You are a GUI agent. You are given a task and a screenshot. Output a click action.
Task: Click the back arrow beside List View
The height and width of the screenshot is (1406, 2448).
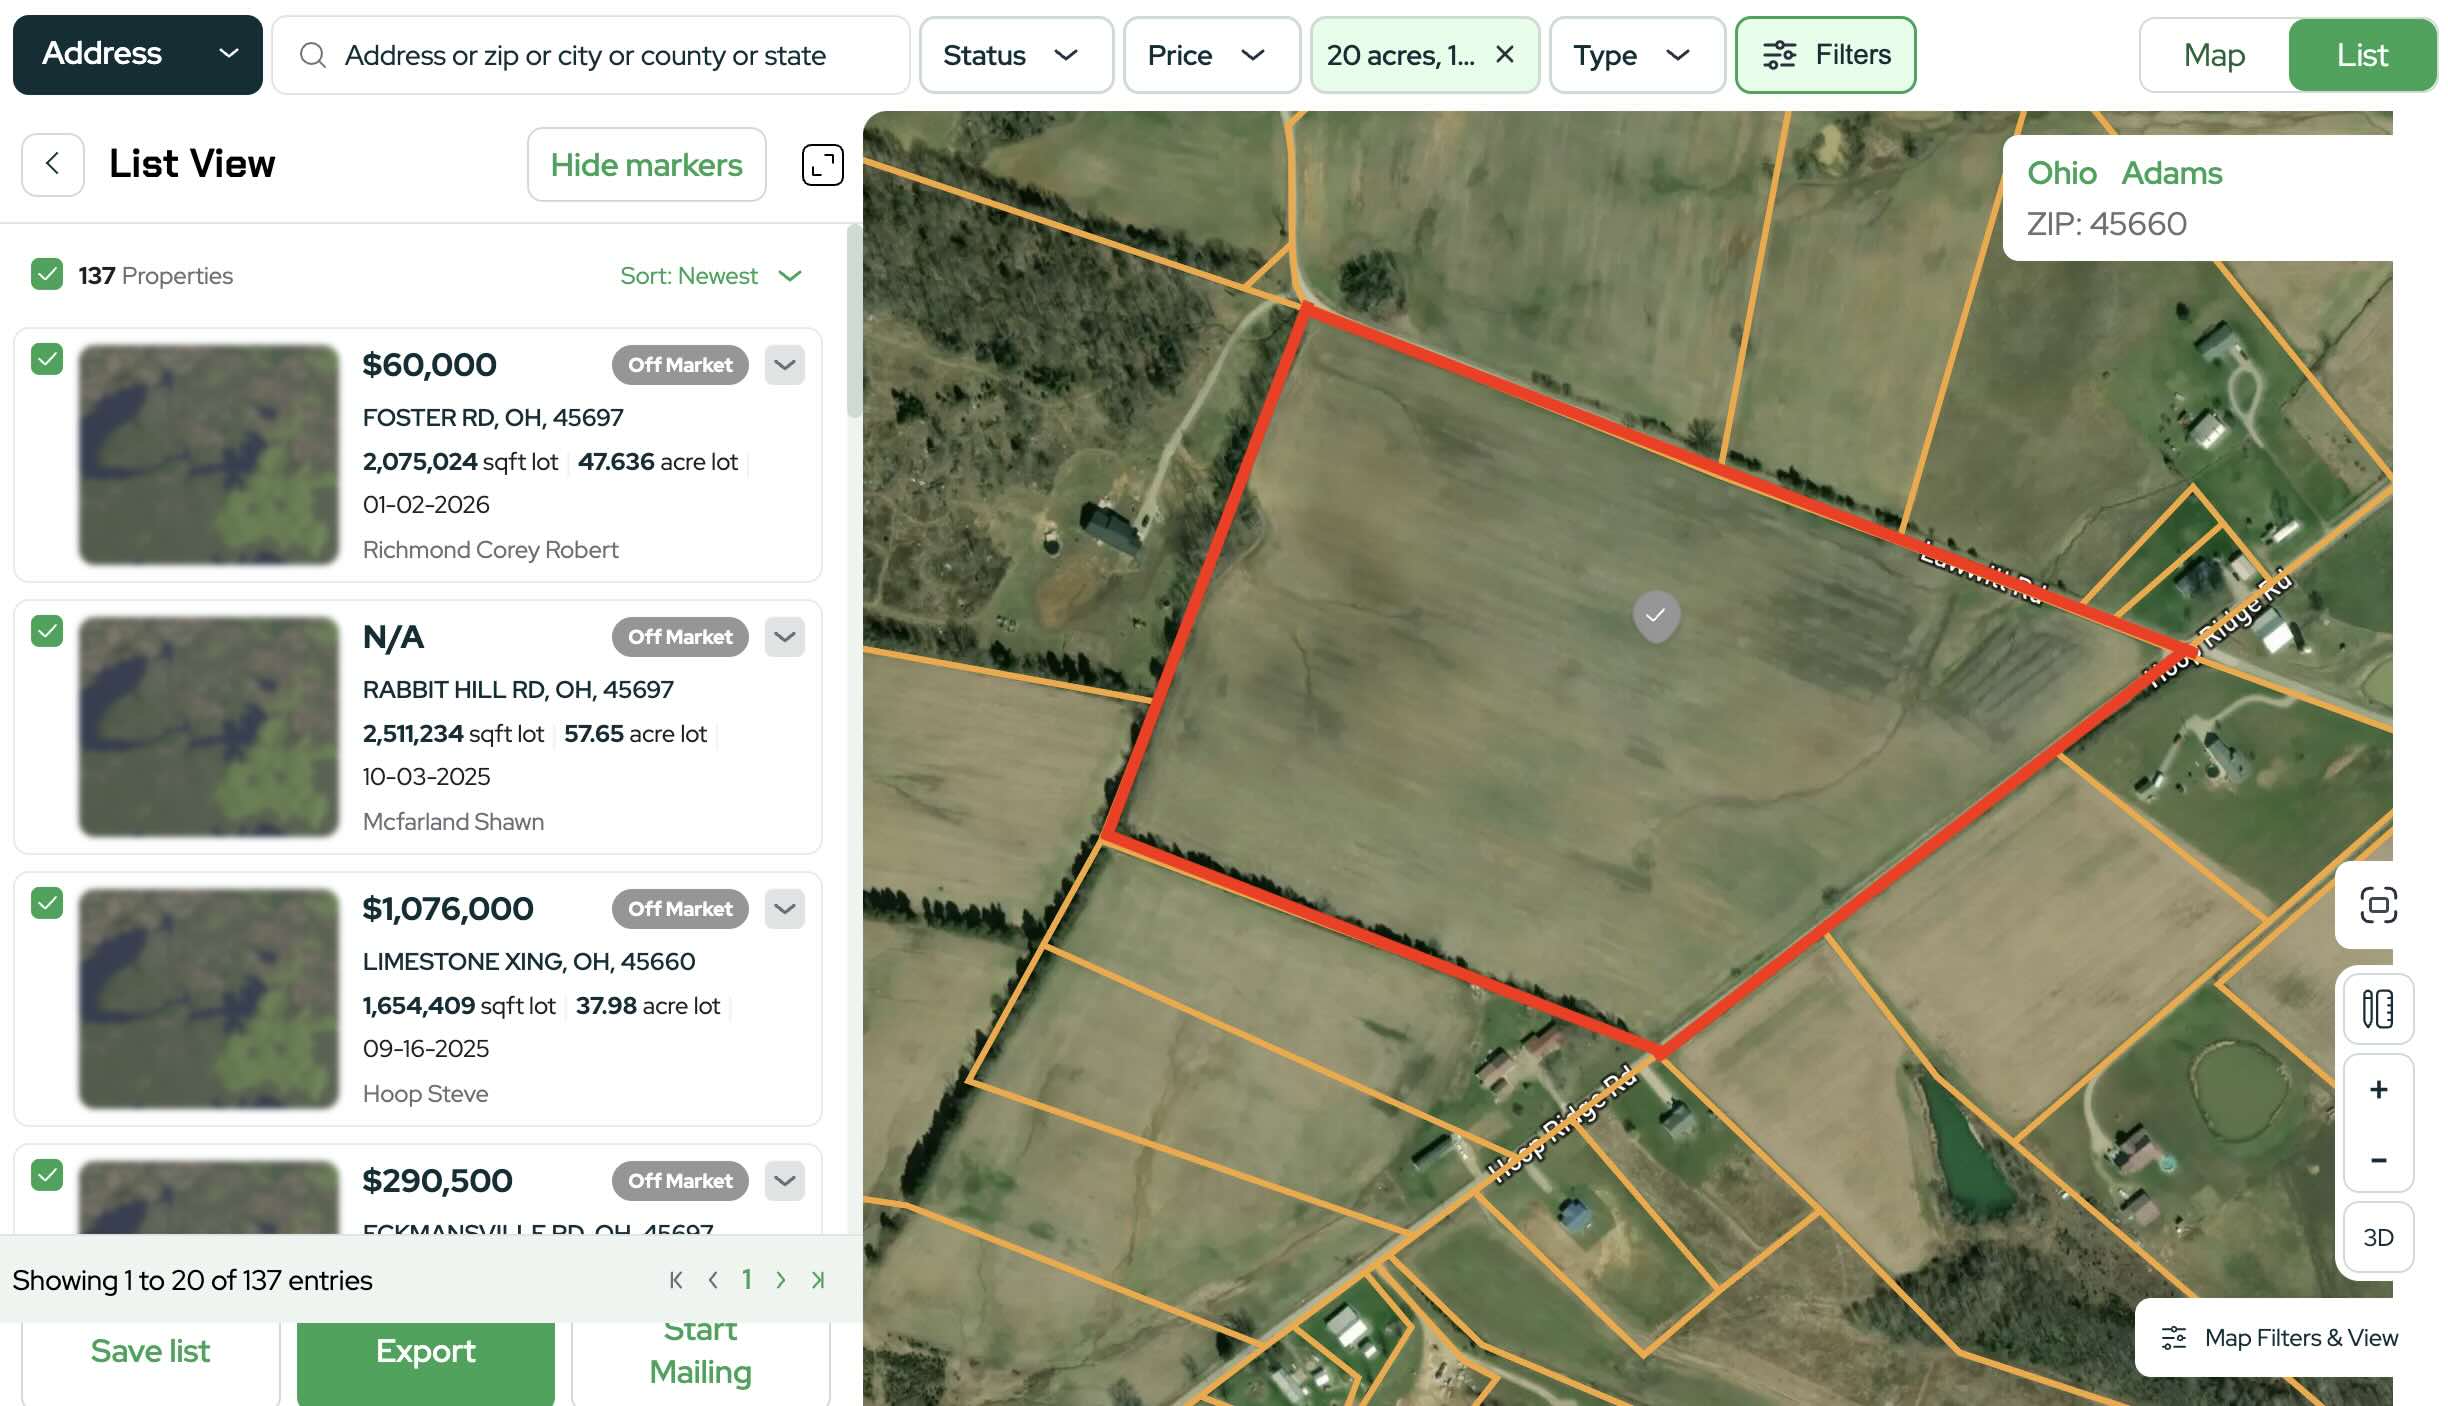click(x=52, y=164)
